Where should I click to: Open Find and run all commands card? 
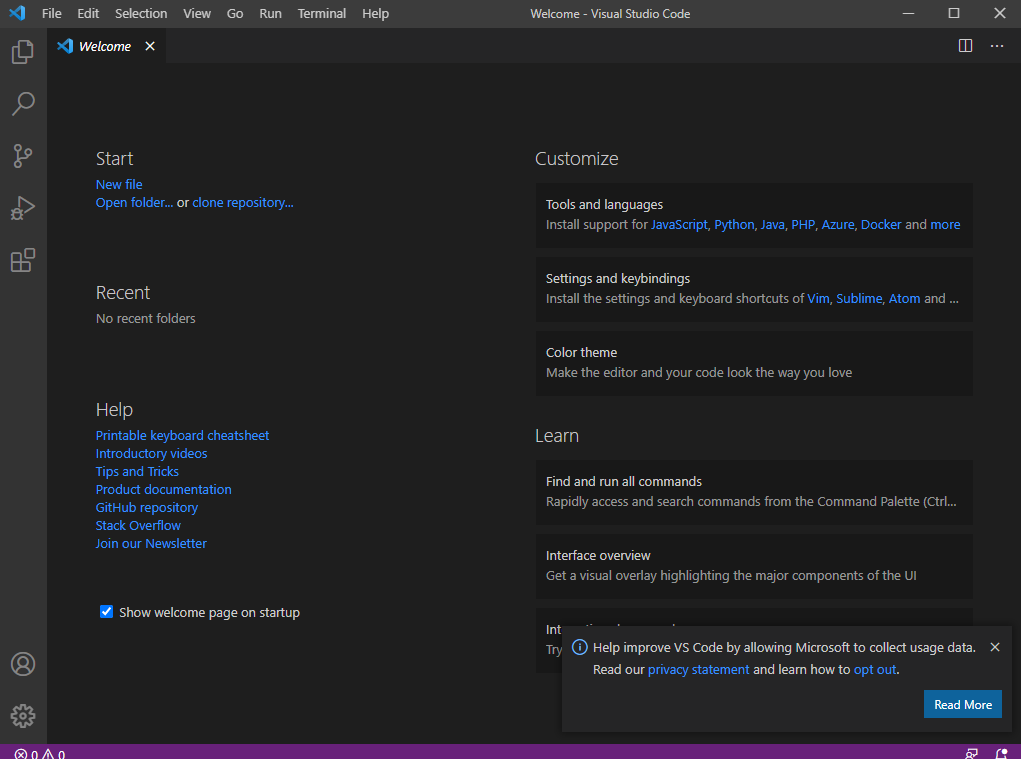(x=754, y=492)
